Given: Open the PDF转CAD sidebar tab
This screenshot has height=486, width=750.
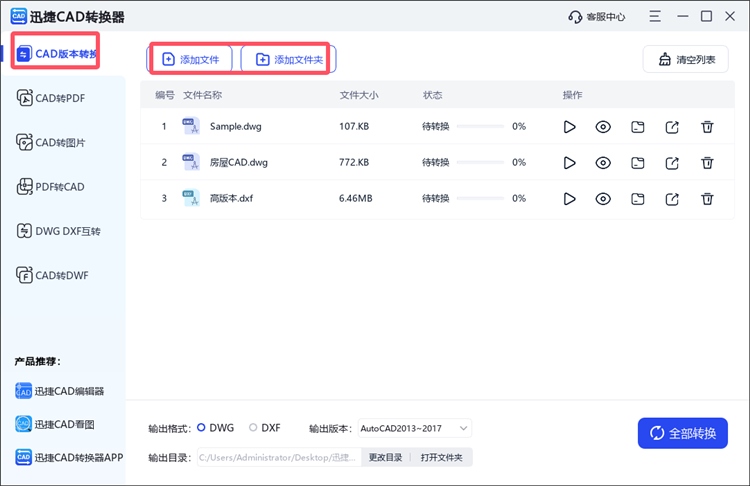Looking at the screenshot, I should coord(63,187).
